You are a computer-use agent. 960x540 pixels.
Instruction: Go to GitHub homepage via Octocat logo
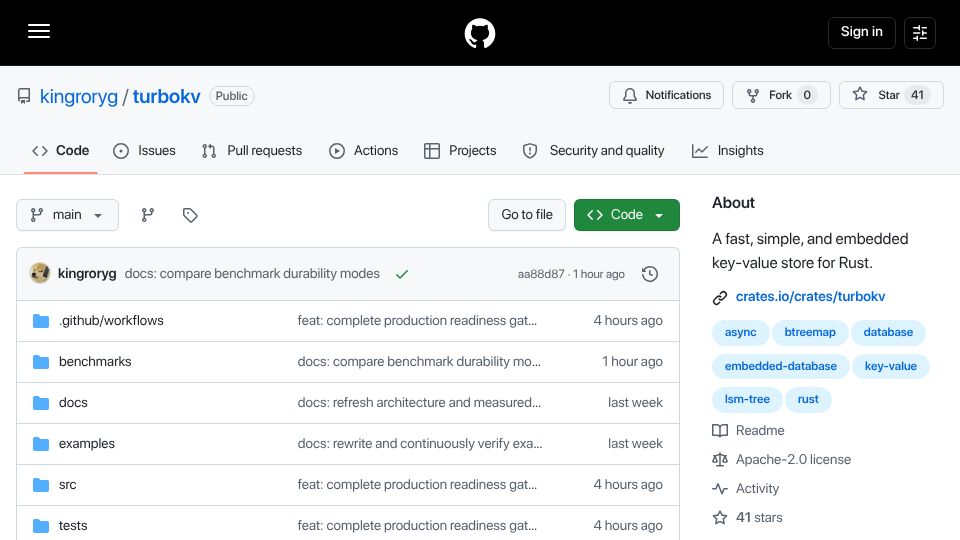[479, 33]
